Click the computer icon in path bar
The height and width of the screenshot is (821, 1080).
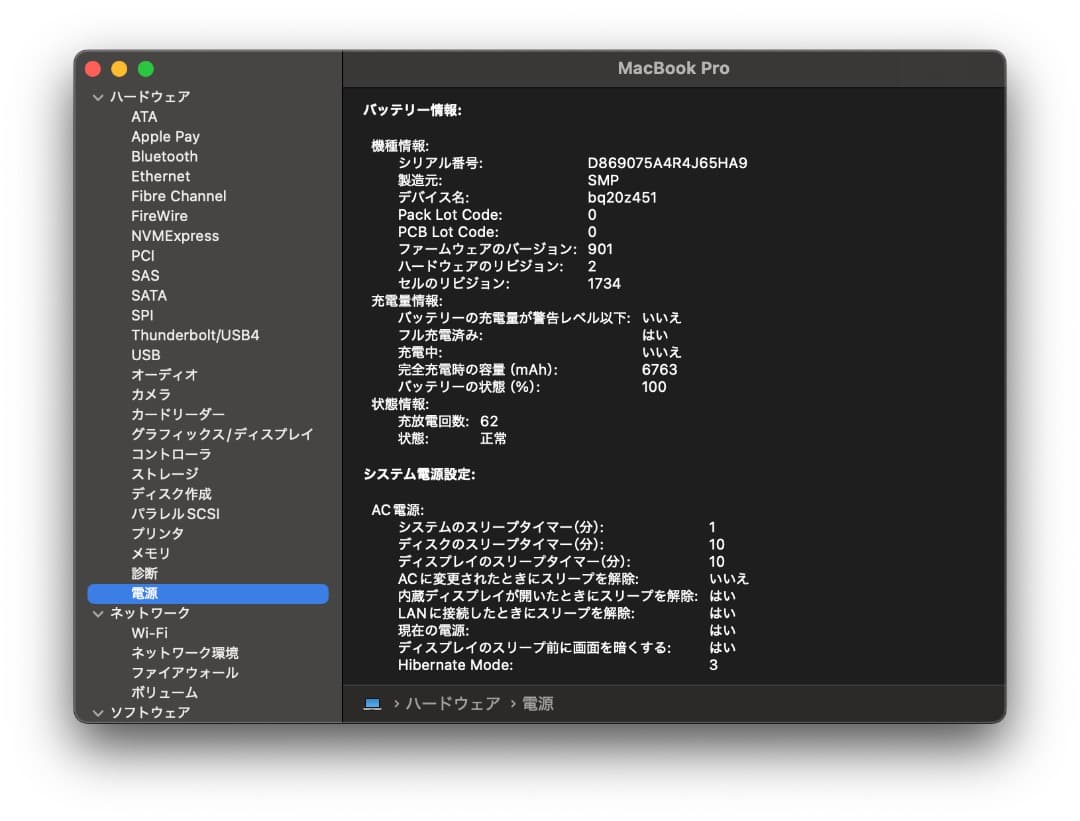click(x=373, y=704)
